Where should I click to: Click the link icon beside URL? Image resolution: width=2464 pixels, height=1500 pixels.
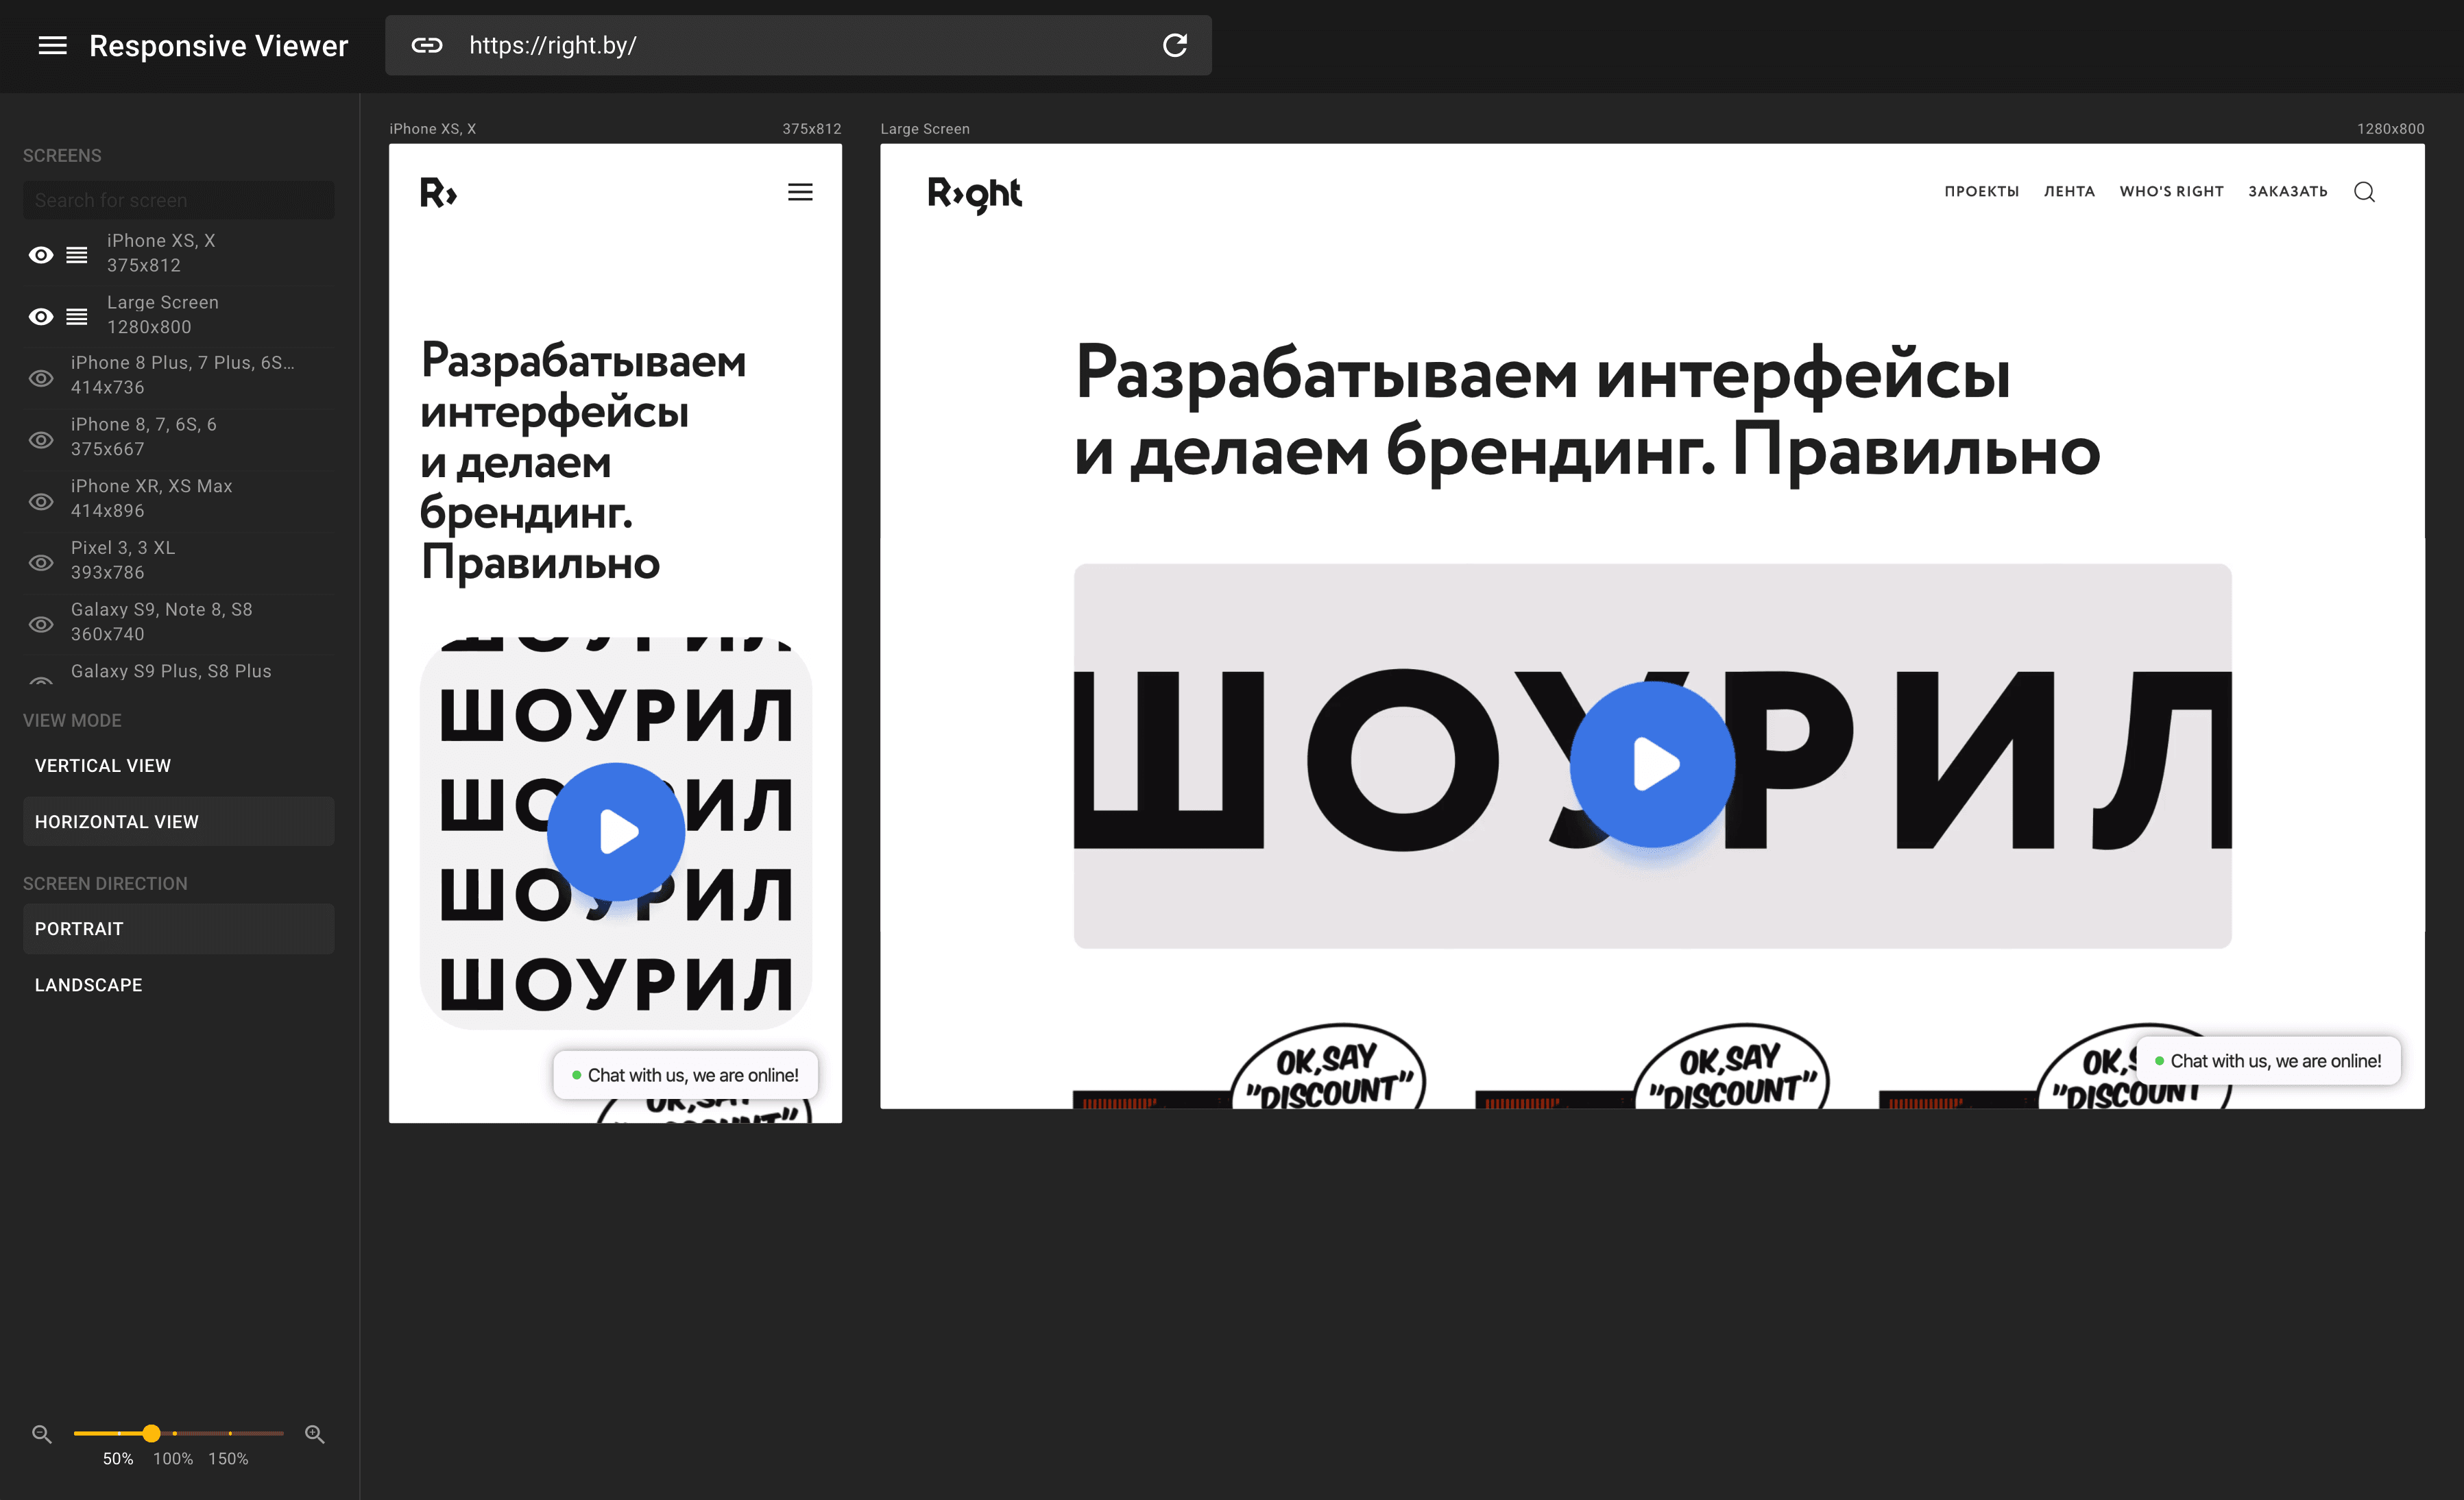(x=427, y=45)
